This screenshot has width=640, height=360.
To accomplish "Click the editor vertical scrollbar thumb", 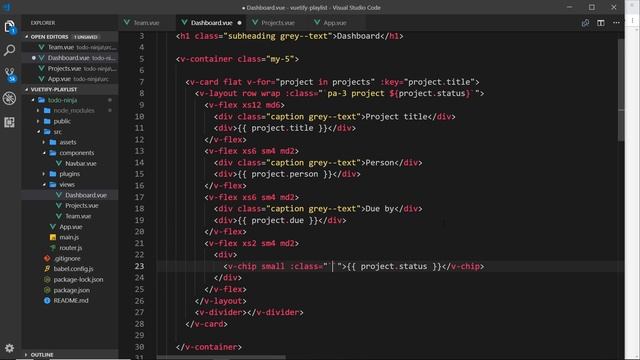I will 621,90.
